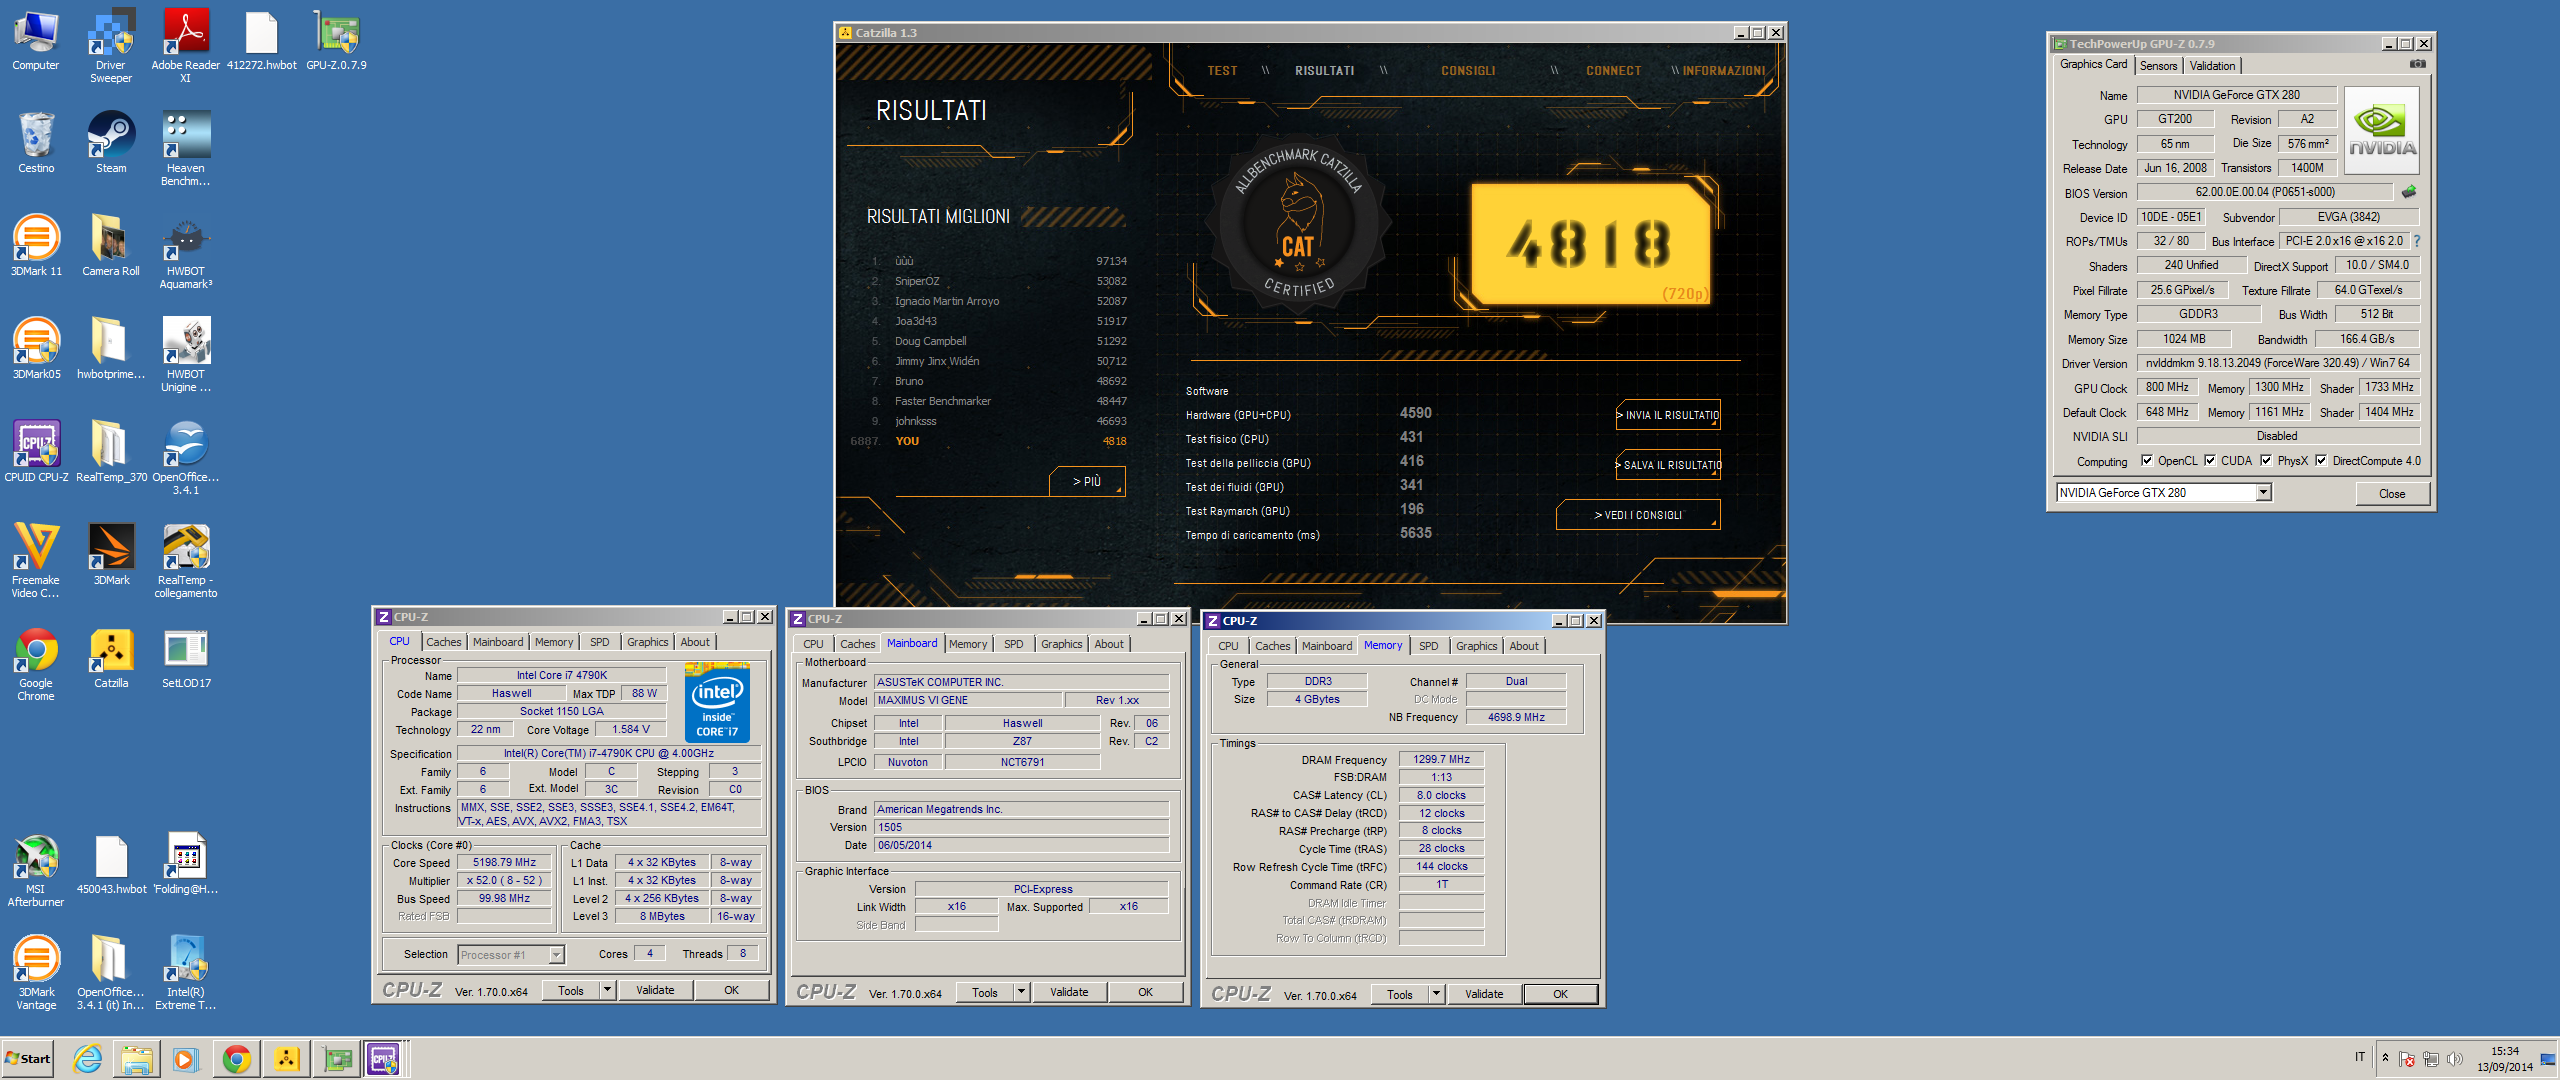Switch to Validation tab in GPU-Z
Viewport: 2560px width, 1080px height.
(2213, 66)
